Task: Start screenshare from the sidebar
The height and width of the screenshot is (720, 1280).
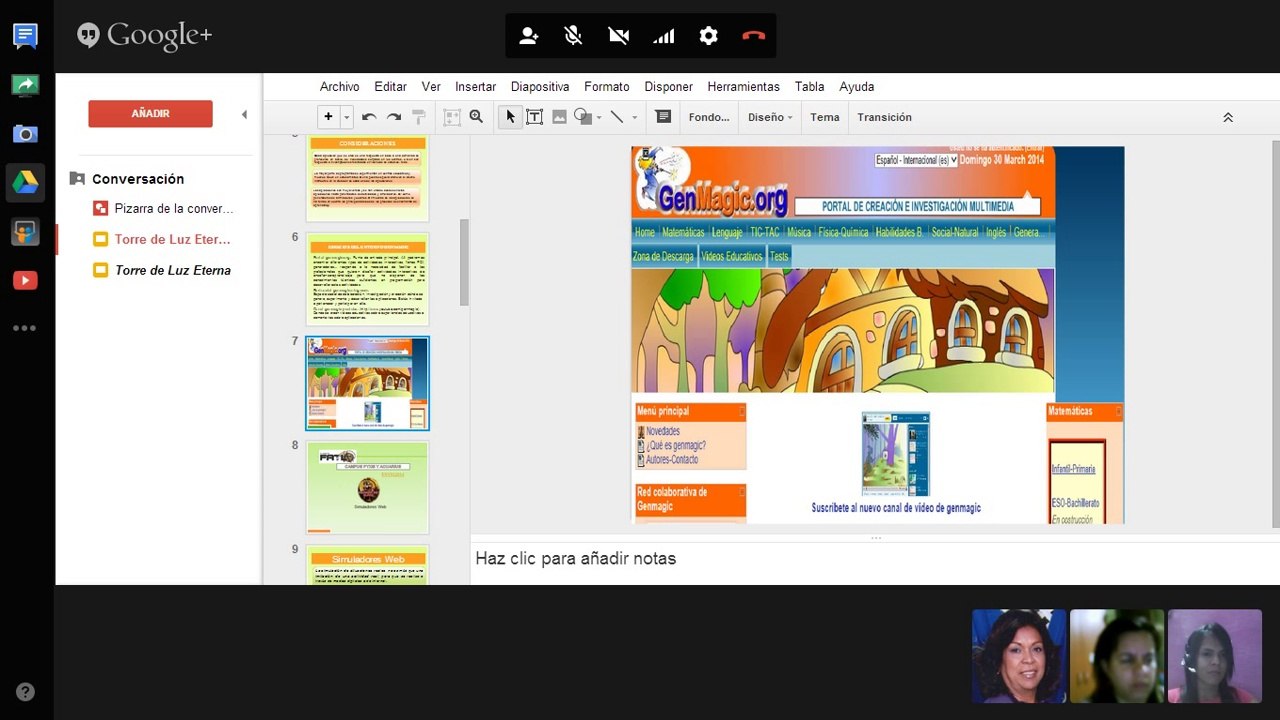Action: (x=25, y=86)
